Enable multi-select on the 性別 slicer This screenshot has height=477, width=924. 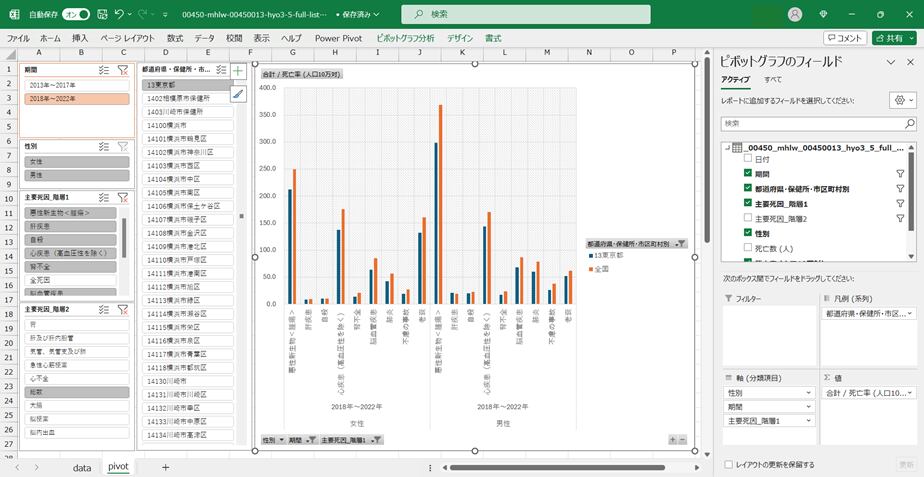tap(104, 146)
